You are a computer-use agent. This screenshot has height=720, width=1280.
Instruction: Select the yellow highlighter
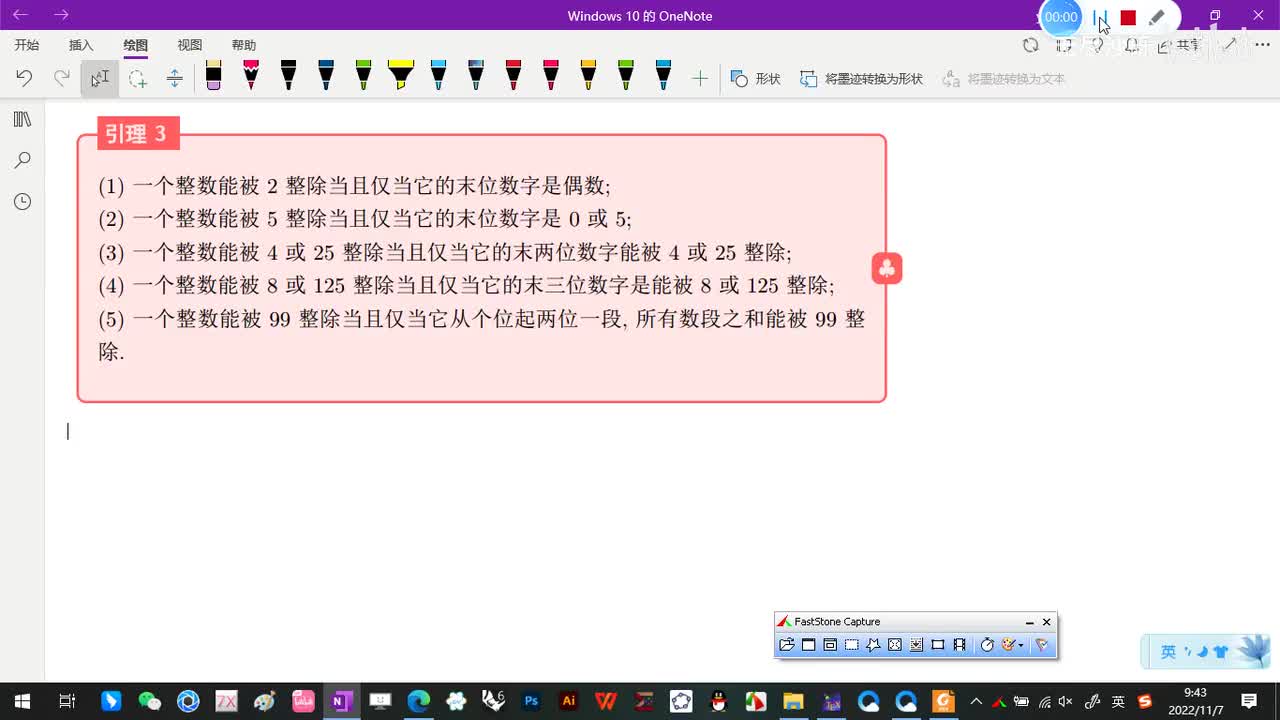pos(400,75)
